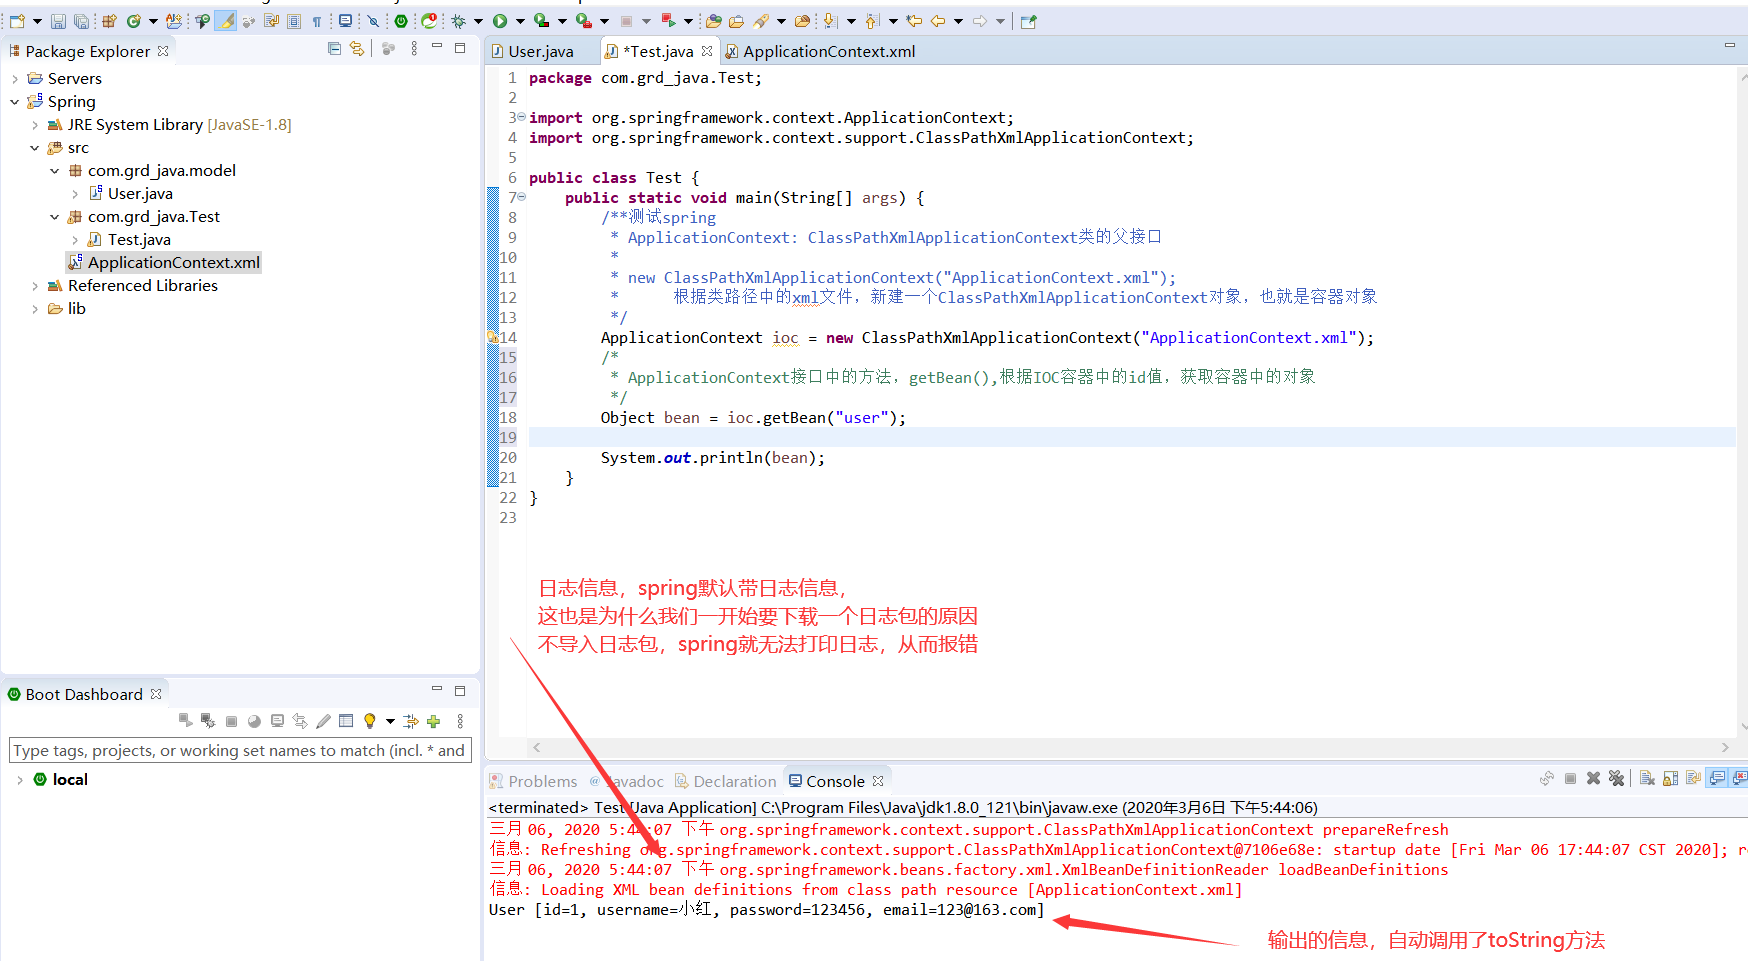Collapse main method at line 7 fold marker
The width and height of the screenshot is (1748, 961).
pyautogui.click(x=521, y=197)
